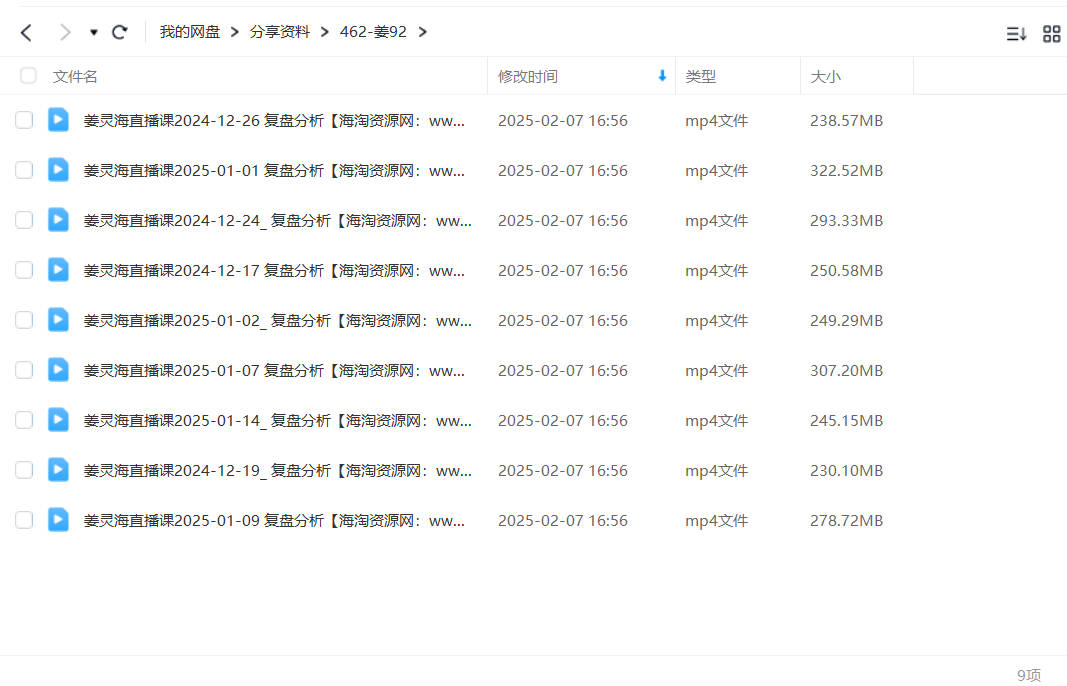Select the 293.33MB size cell
Viewport: 1067px width, 686px height.
(847, 220)
